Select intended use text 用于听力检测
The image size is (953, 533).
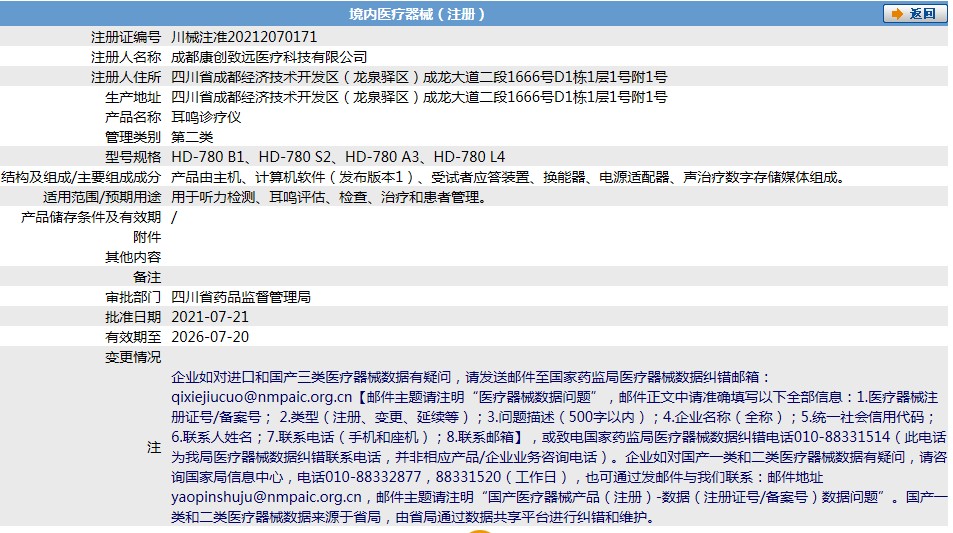pyautogui.click(x=329, y=197)
